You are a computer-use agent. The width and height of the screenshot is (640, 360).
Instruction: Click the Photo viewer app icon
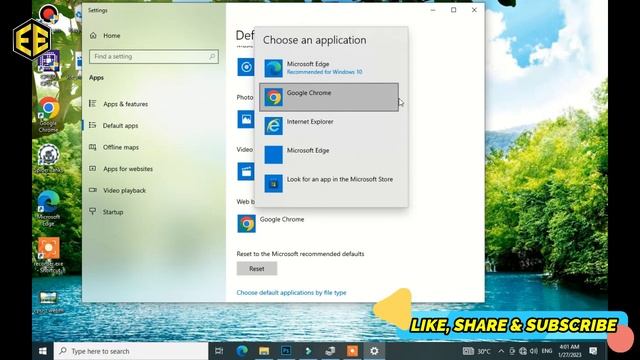pos(246,120)
